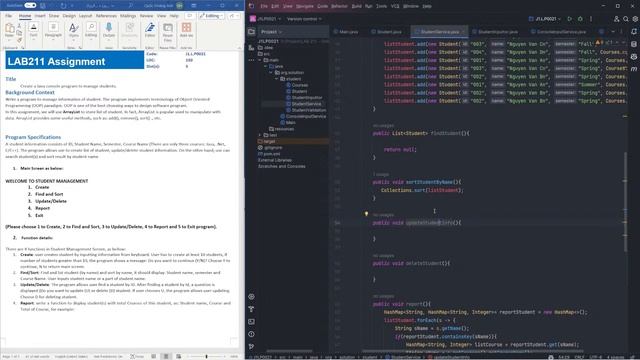Click the Format Painter icon in Word
This screenshot has width=640, height=360.
point(19,40)
